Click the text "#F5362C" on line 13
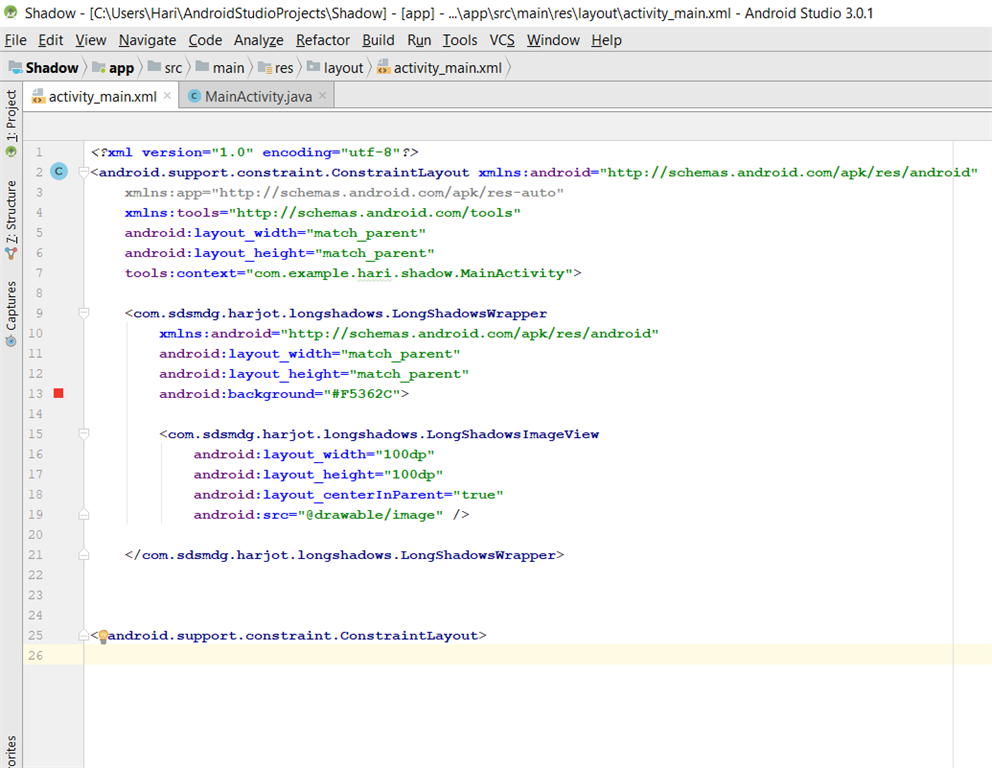992x768 pixels. (362, 393)
